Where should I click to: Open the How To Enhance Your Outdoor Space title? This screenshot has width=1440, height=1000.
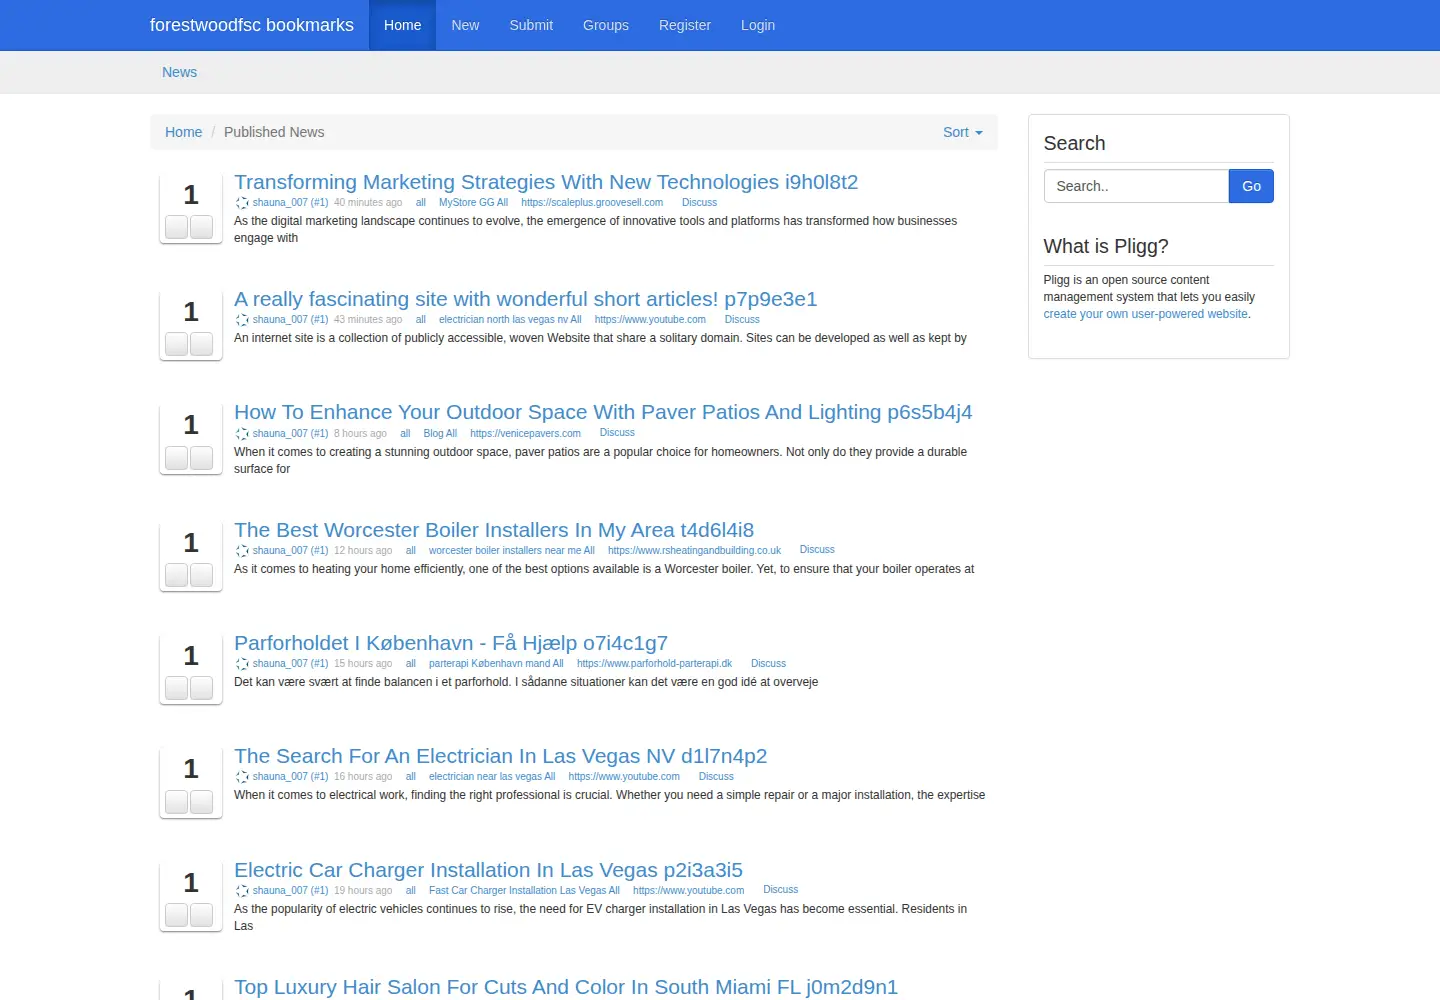(x=603, y=412)
